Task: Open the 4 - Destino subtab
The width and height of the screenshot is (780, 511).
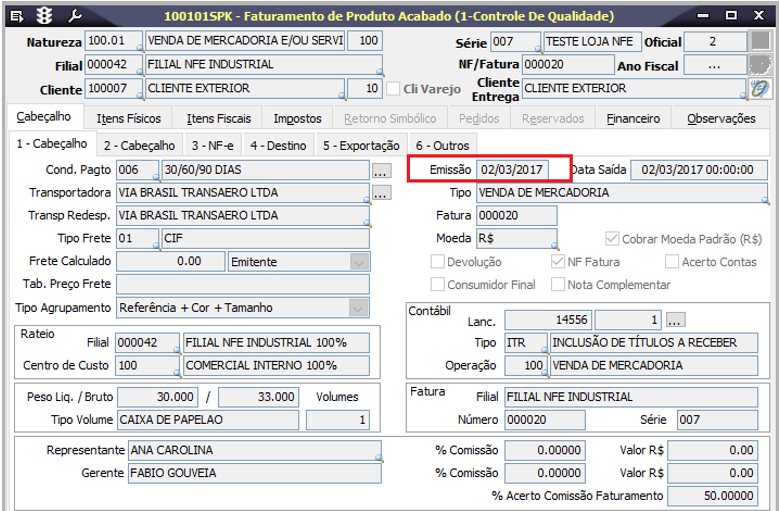Action: [x=278, y=146]
